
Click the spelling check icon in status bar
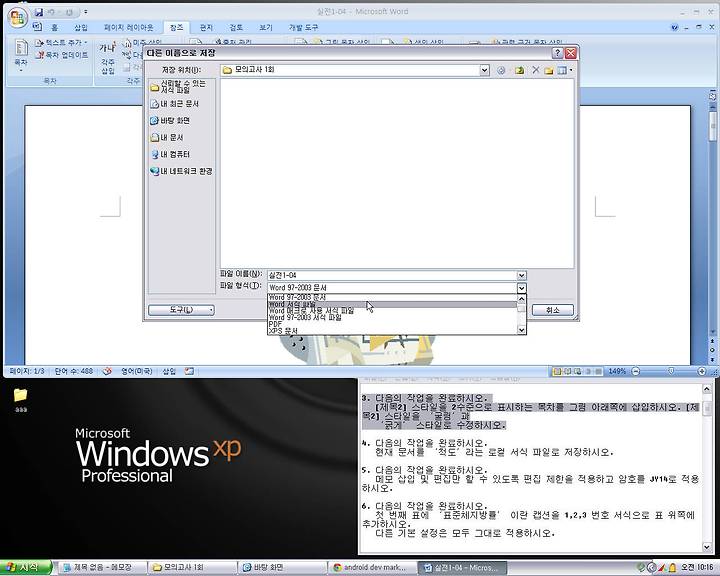pyautogui.click(x=107, y=371)
